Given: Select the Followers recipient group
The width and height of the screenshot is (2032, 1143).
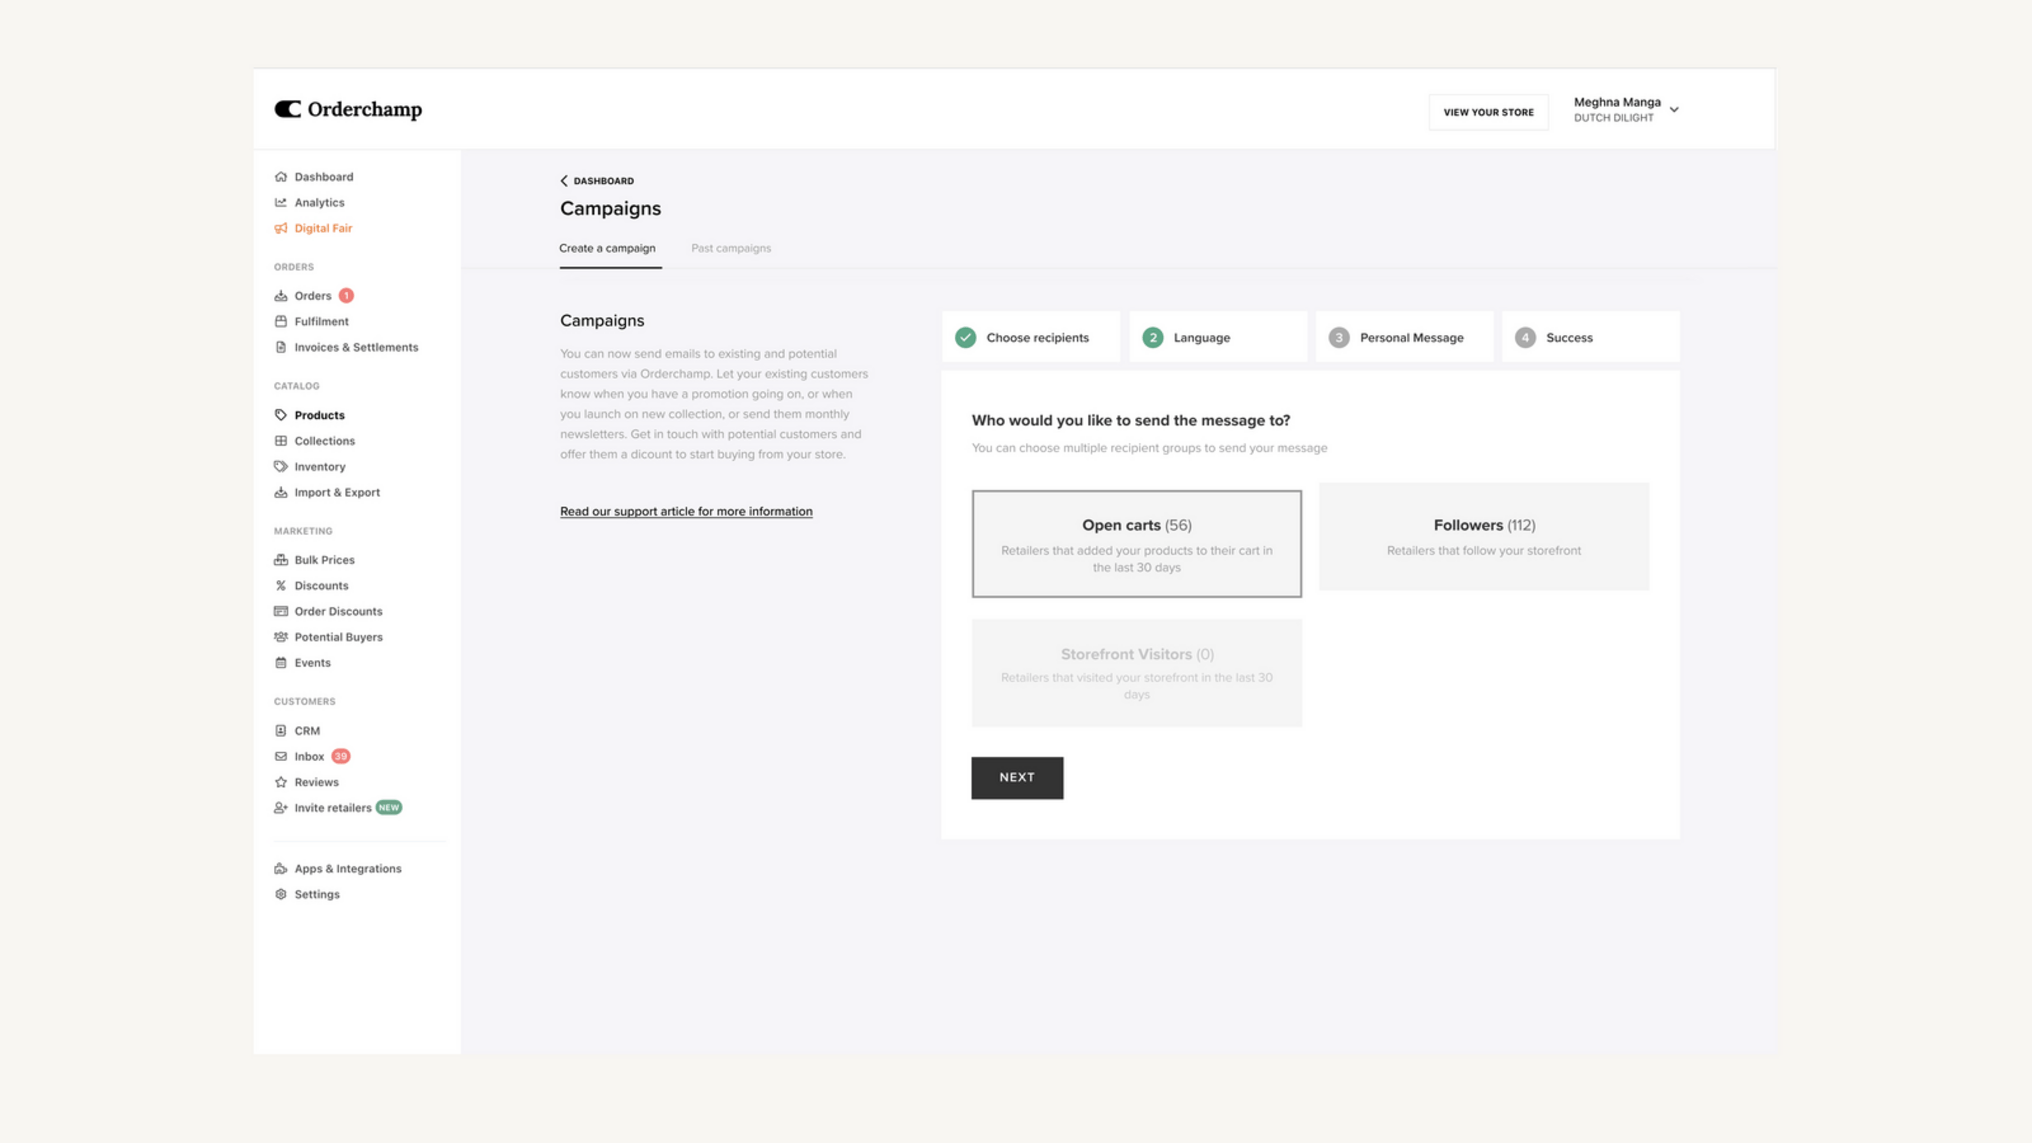Looking at the screenshot, I should click(x=1484, y=537).
